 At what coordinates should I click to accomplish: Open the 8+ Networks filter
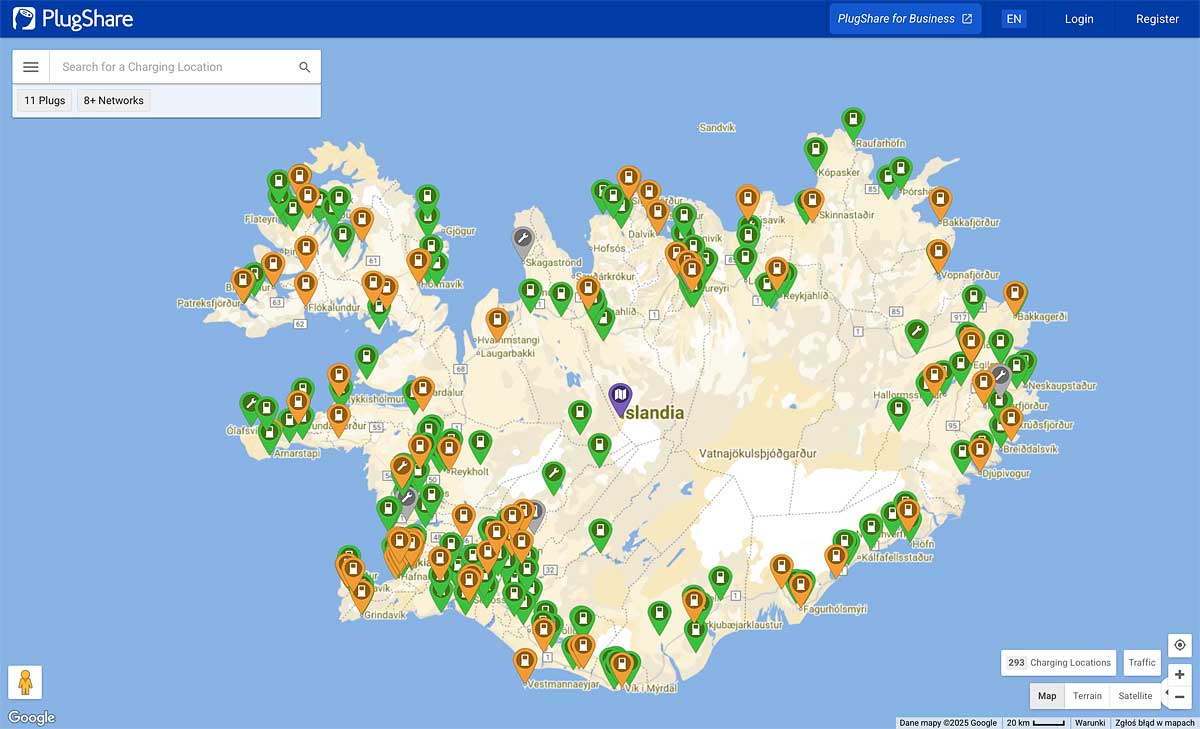point(113,100)
